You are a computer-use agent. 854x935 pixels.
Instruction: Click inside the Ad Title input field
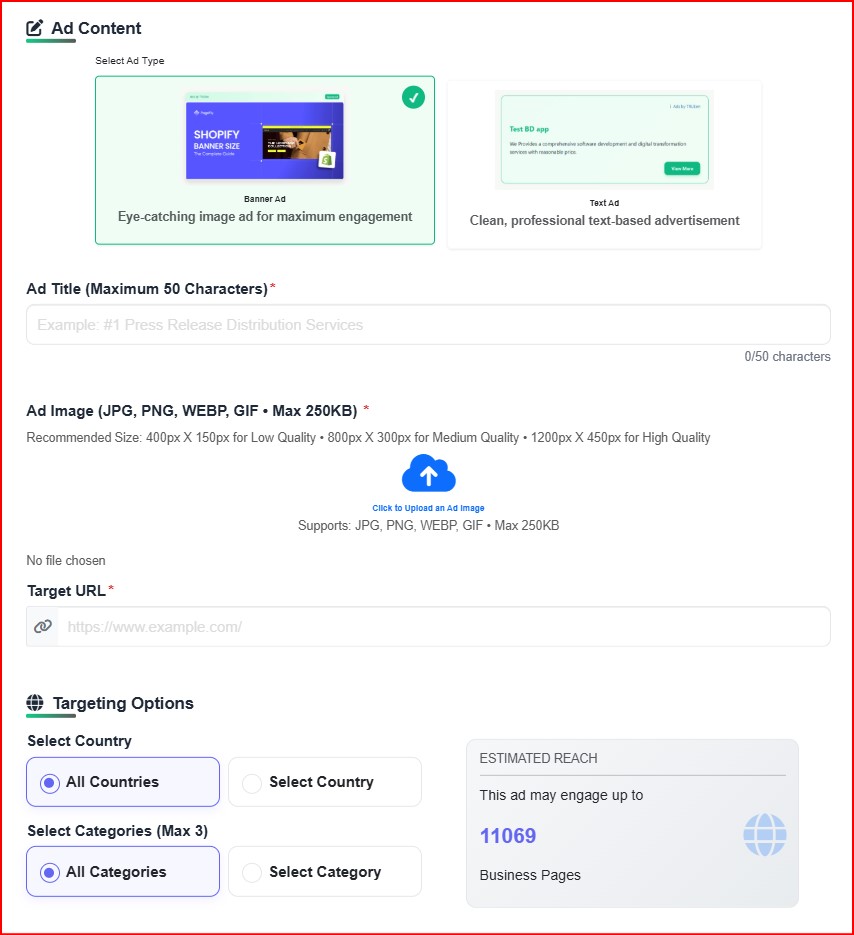428,324
